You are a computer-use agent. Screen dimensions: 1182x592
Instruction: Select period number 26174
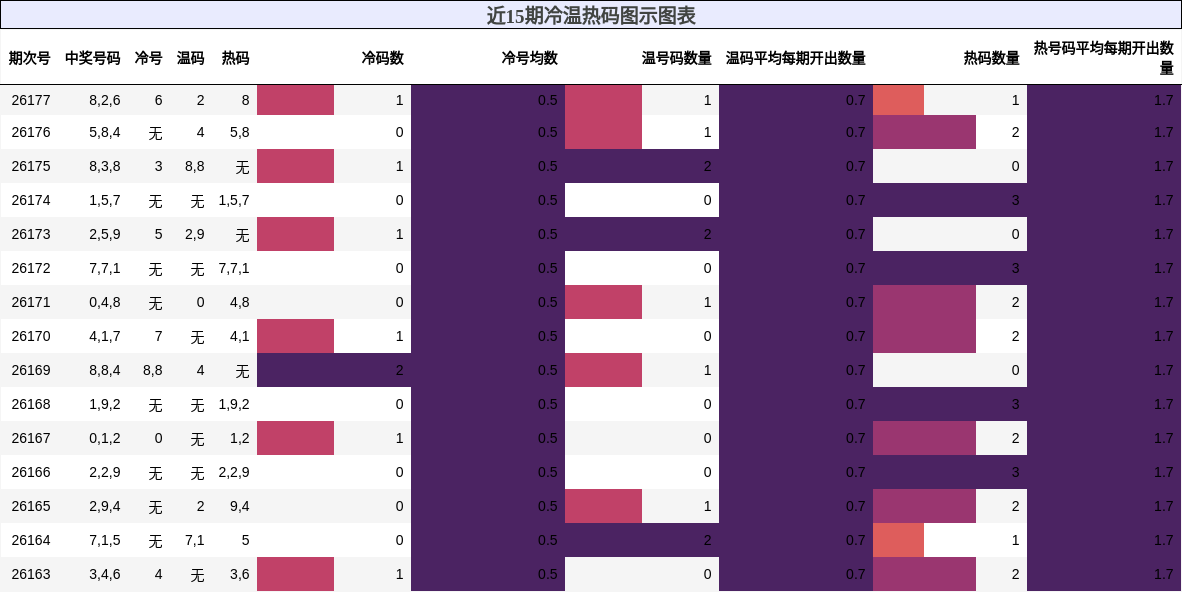click(31, 201)
